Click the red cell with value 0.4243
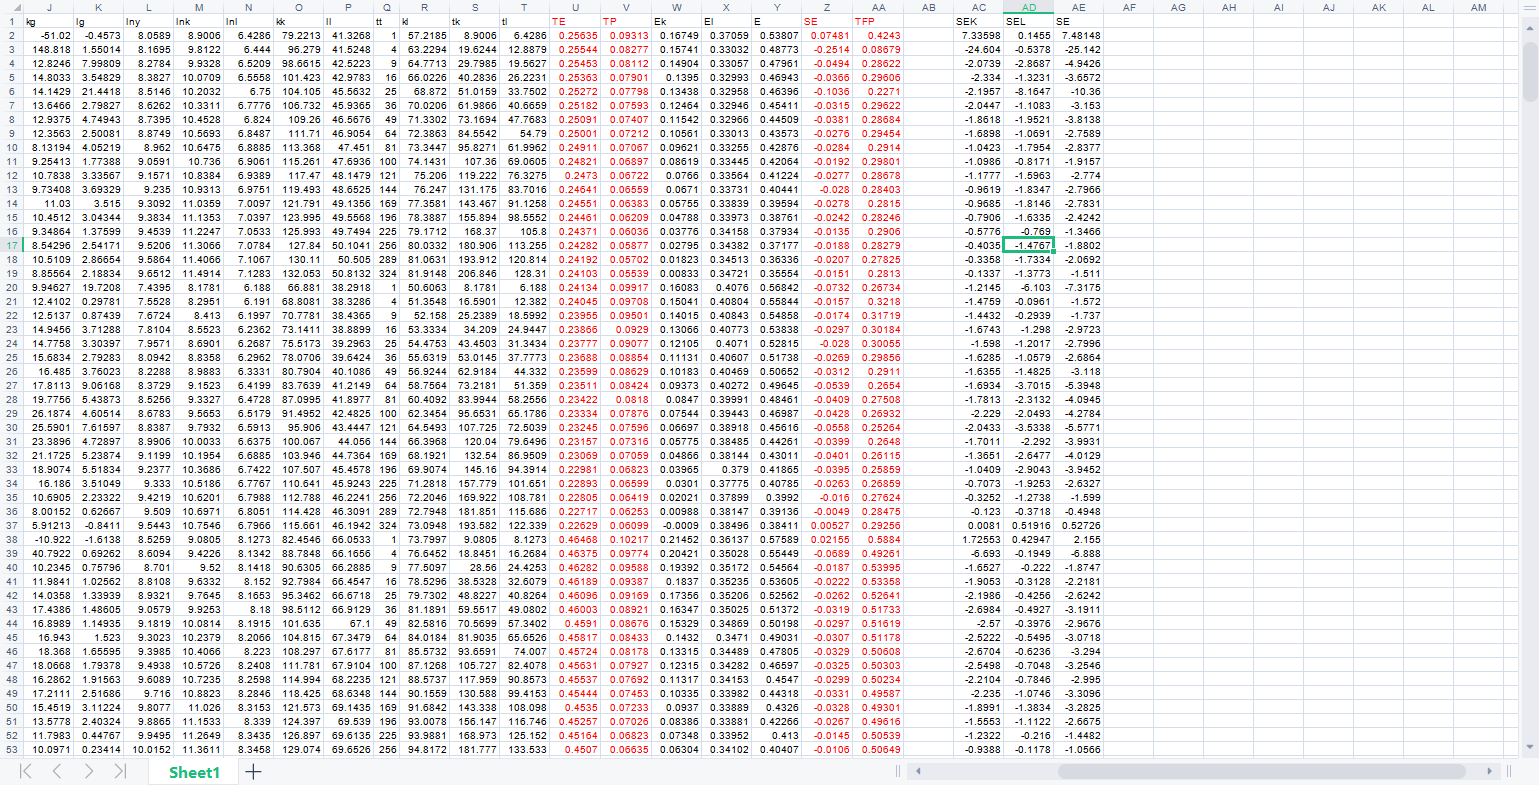The width and height of the screenshot is (1539, 785). (x=878, y=35)
